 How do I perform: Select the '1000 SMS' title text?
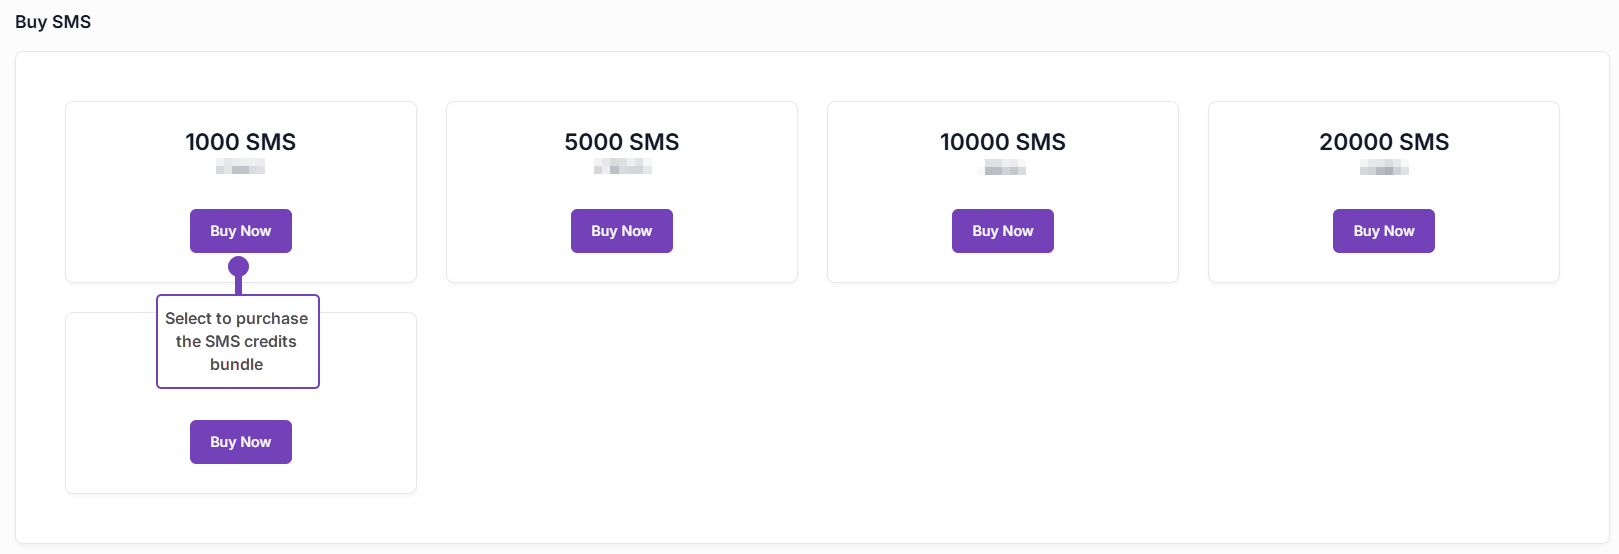240,142
